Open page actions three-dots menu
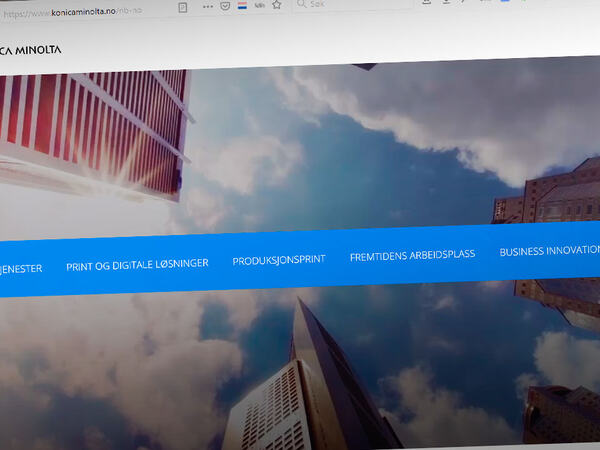This screenshot has width=600, height=450. (208, 7)
